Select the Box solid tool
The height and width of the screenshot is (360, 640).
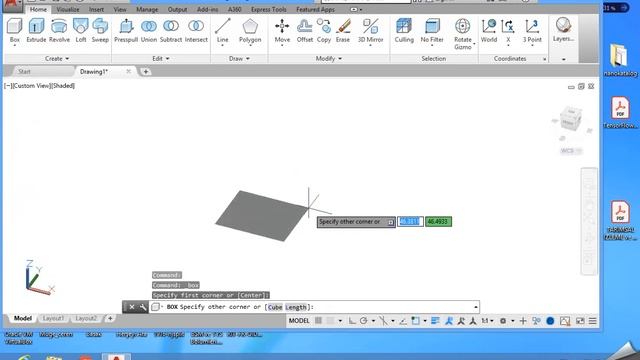[15, 31]
